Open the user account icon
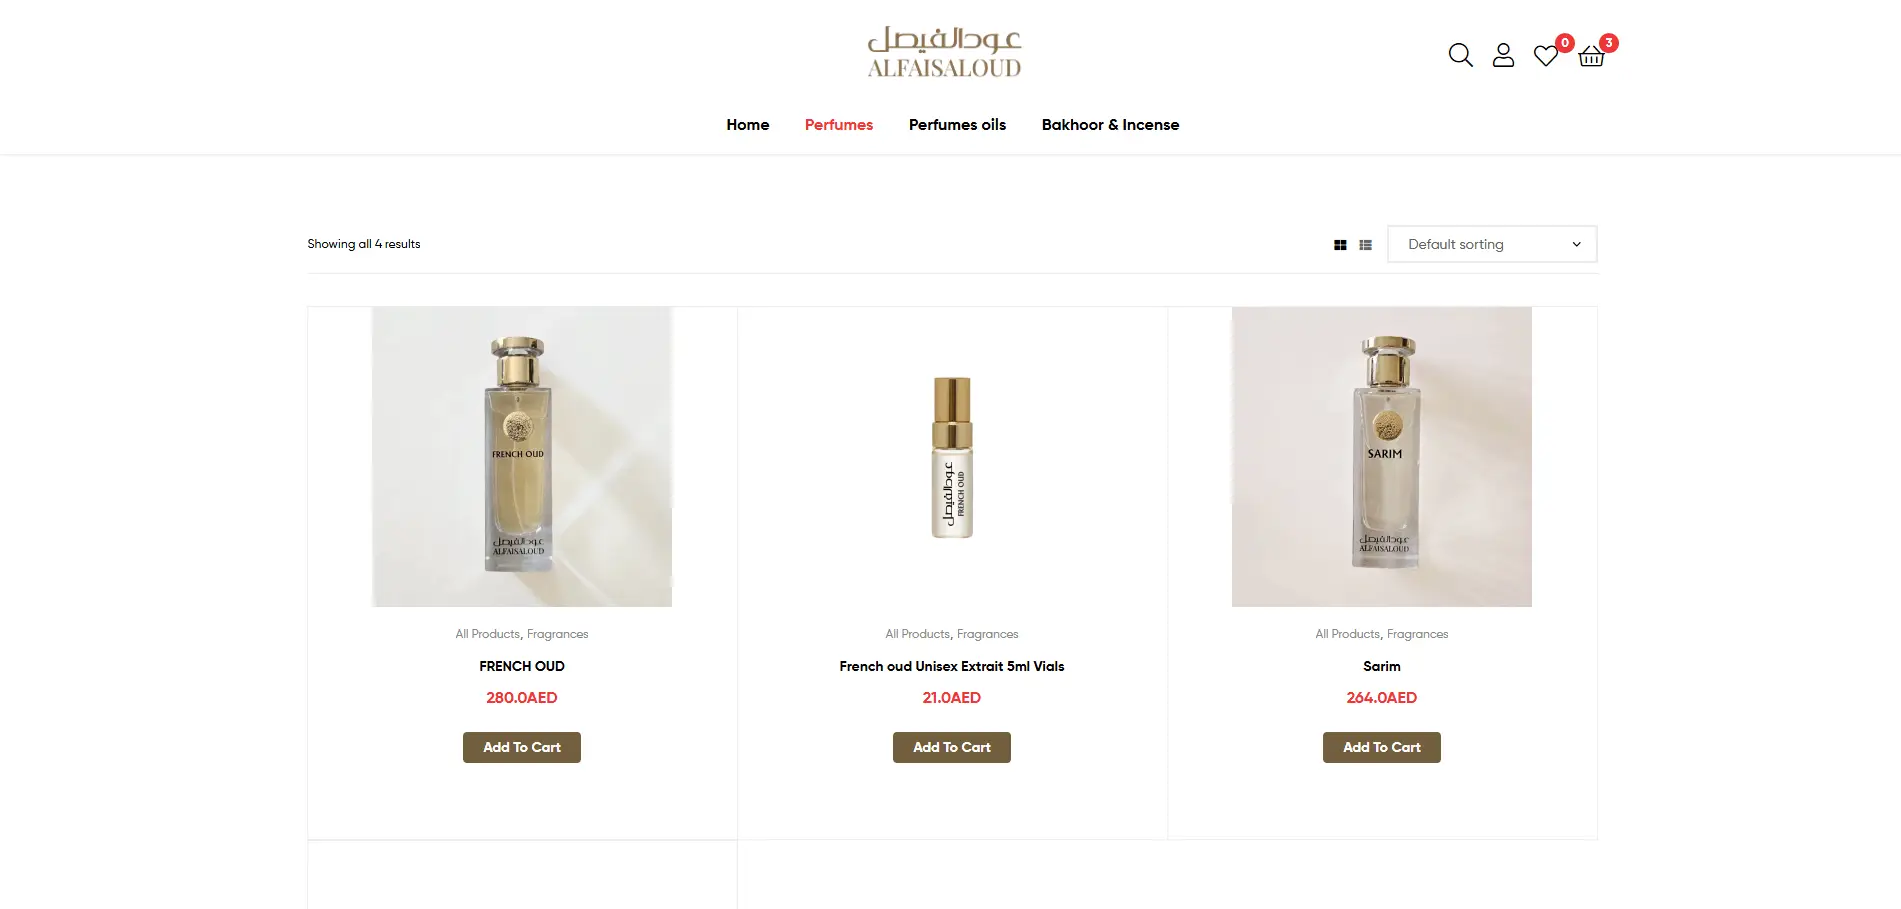 [1503, 55]
